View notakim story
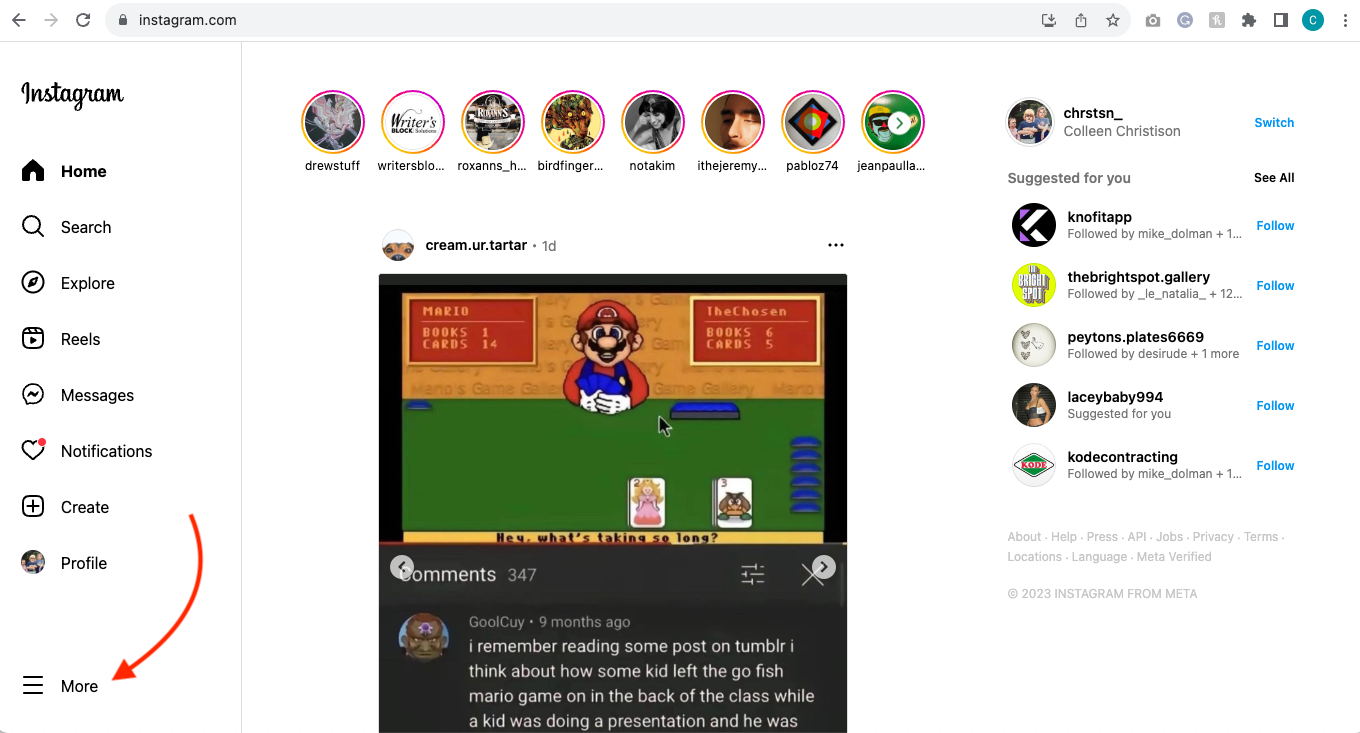The image size is (1360, 733). (x=653, y=123)
